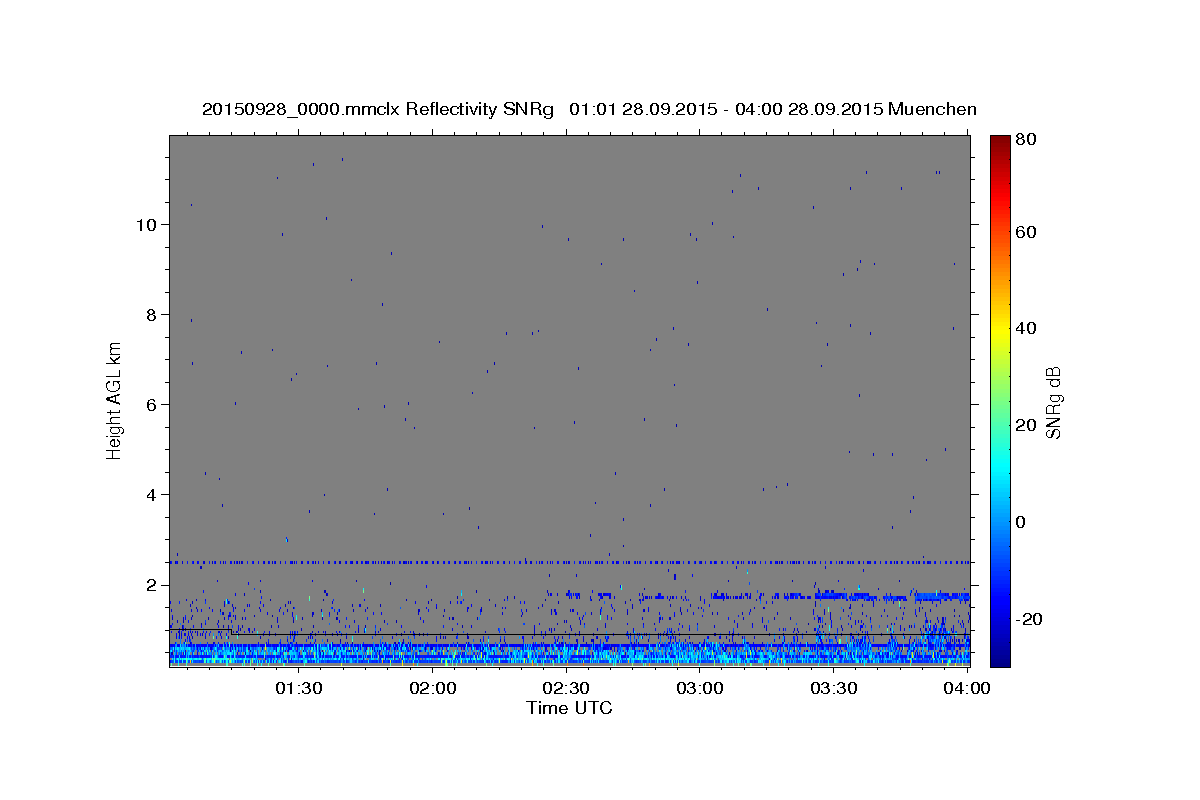Image resolution: width=1200 pixels, height=800 pixels.
Task: Click the 04:00 time tick label
Action: pyautogui.click(x=967, y=688)
